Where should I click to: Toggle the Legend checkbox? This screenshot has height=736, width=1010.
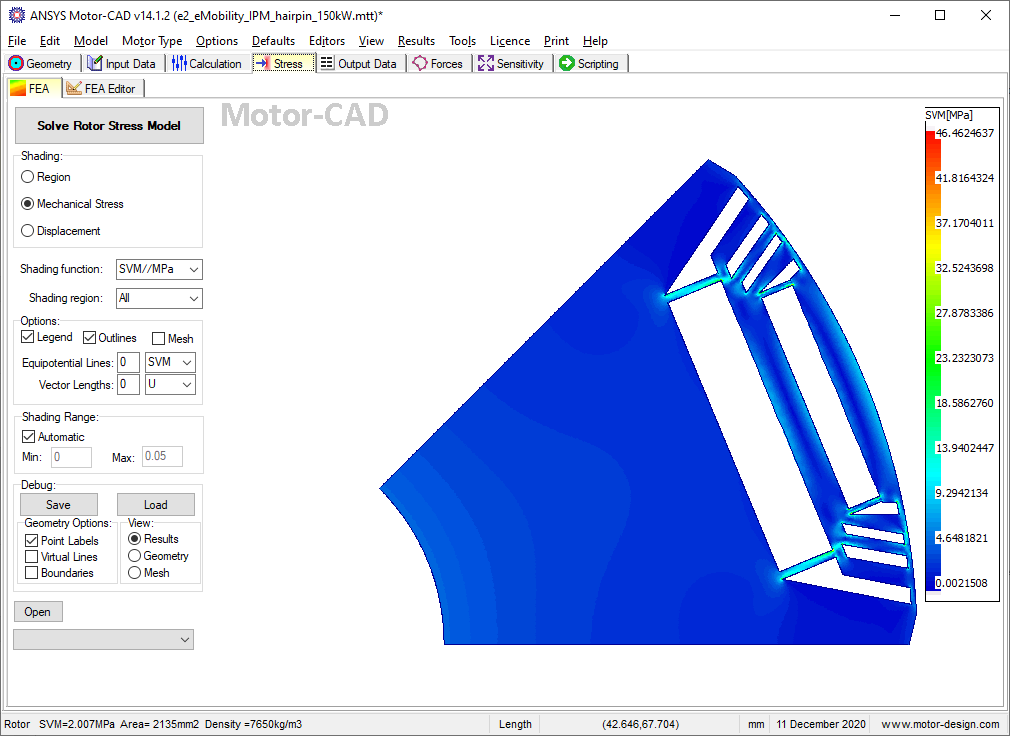(x=28, y=337)
